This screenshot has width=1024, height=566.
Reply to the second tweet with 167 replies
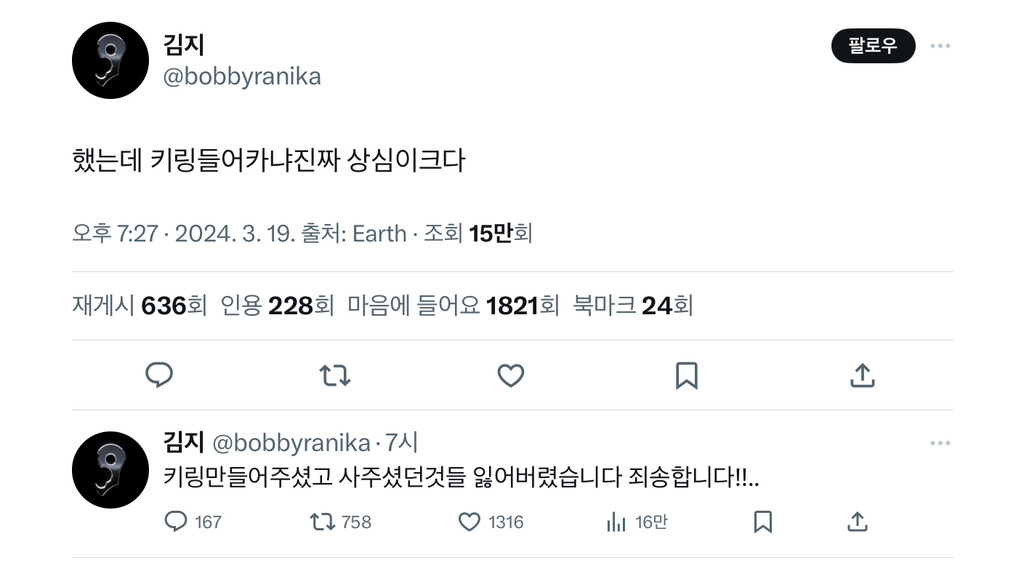(x=175, y=521)
